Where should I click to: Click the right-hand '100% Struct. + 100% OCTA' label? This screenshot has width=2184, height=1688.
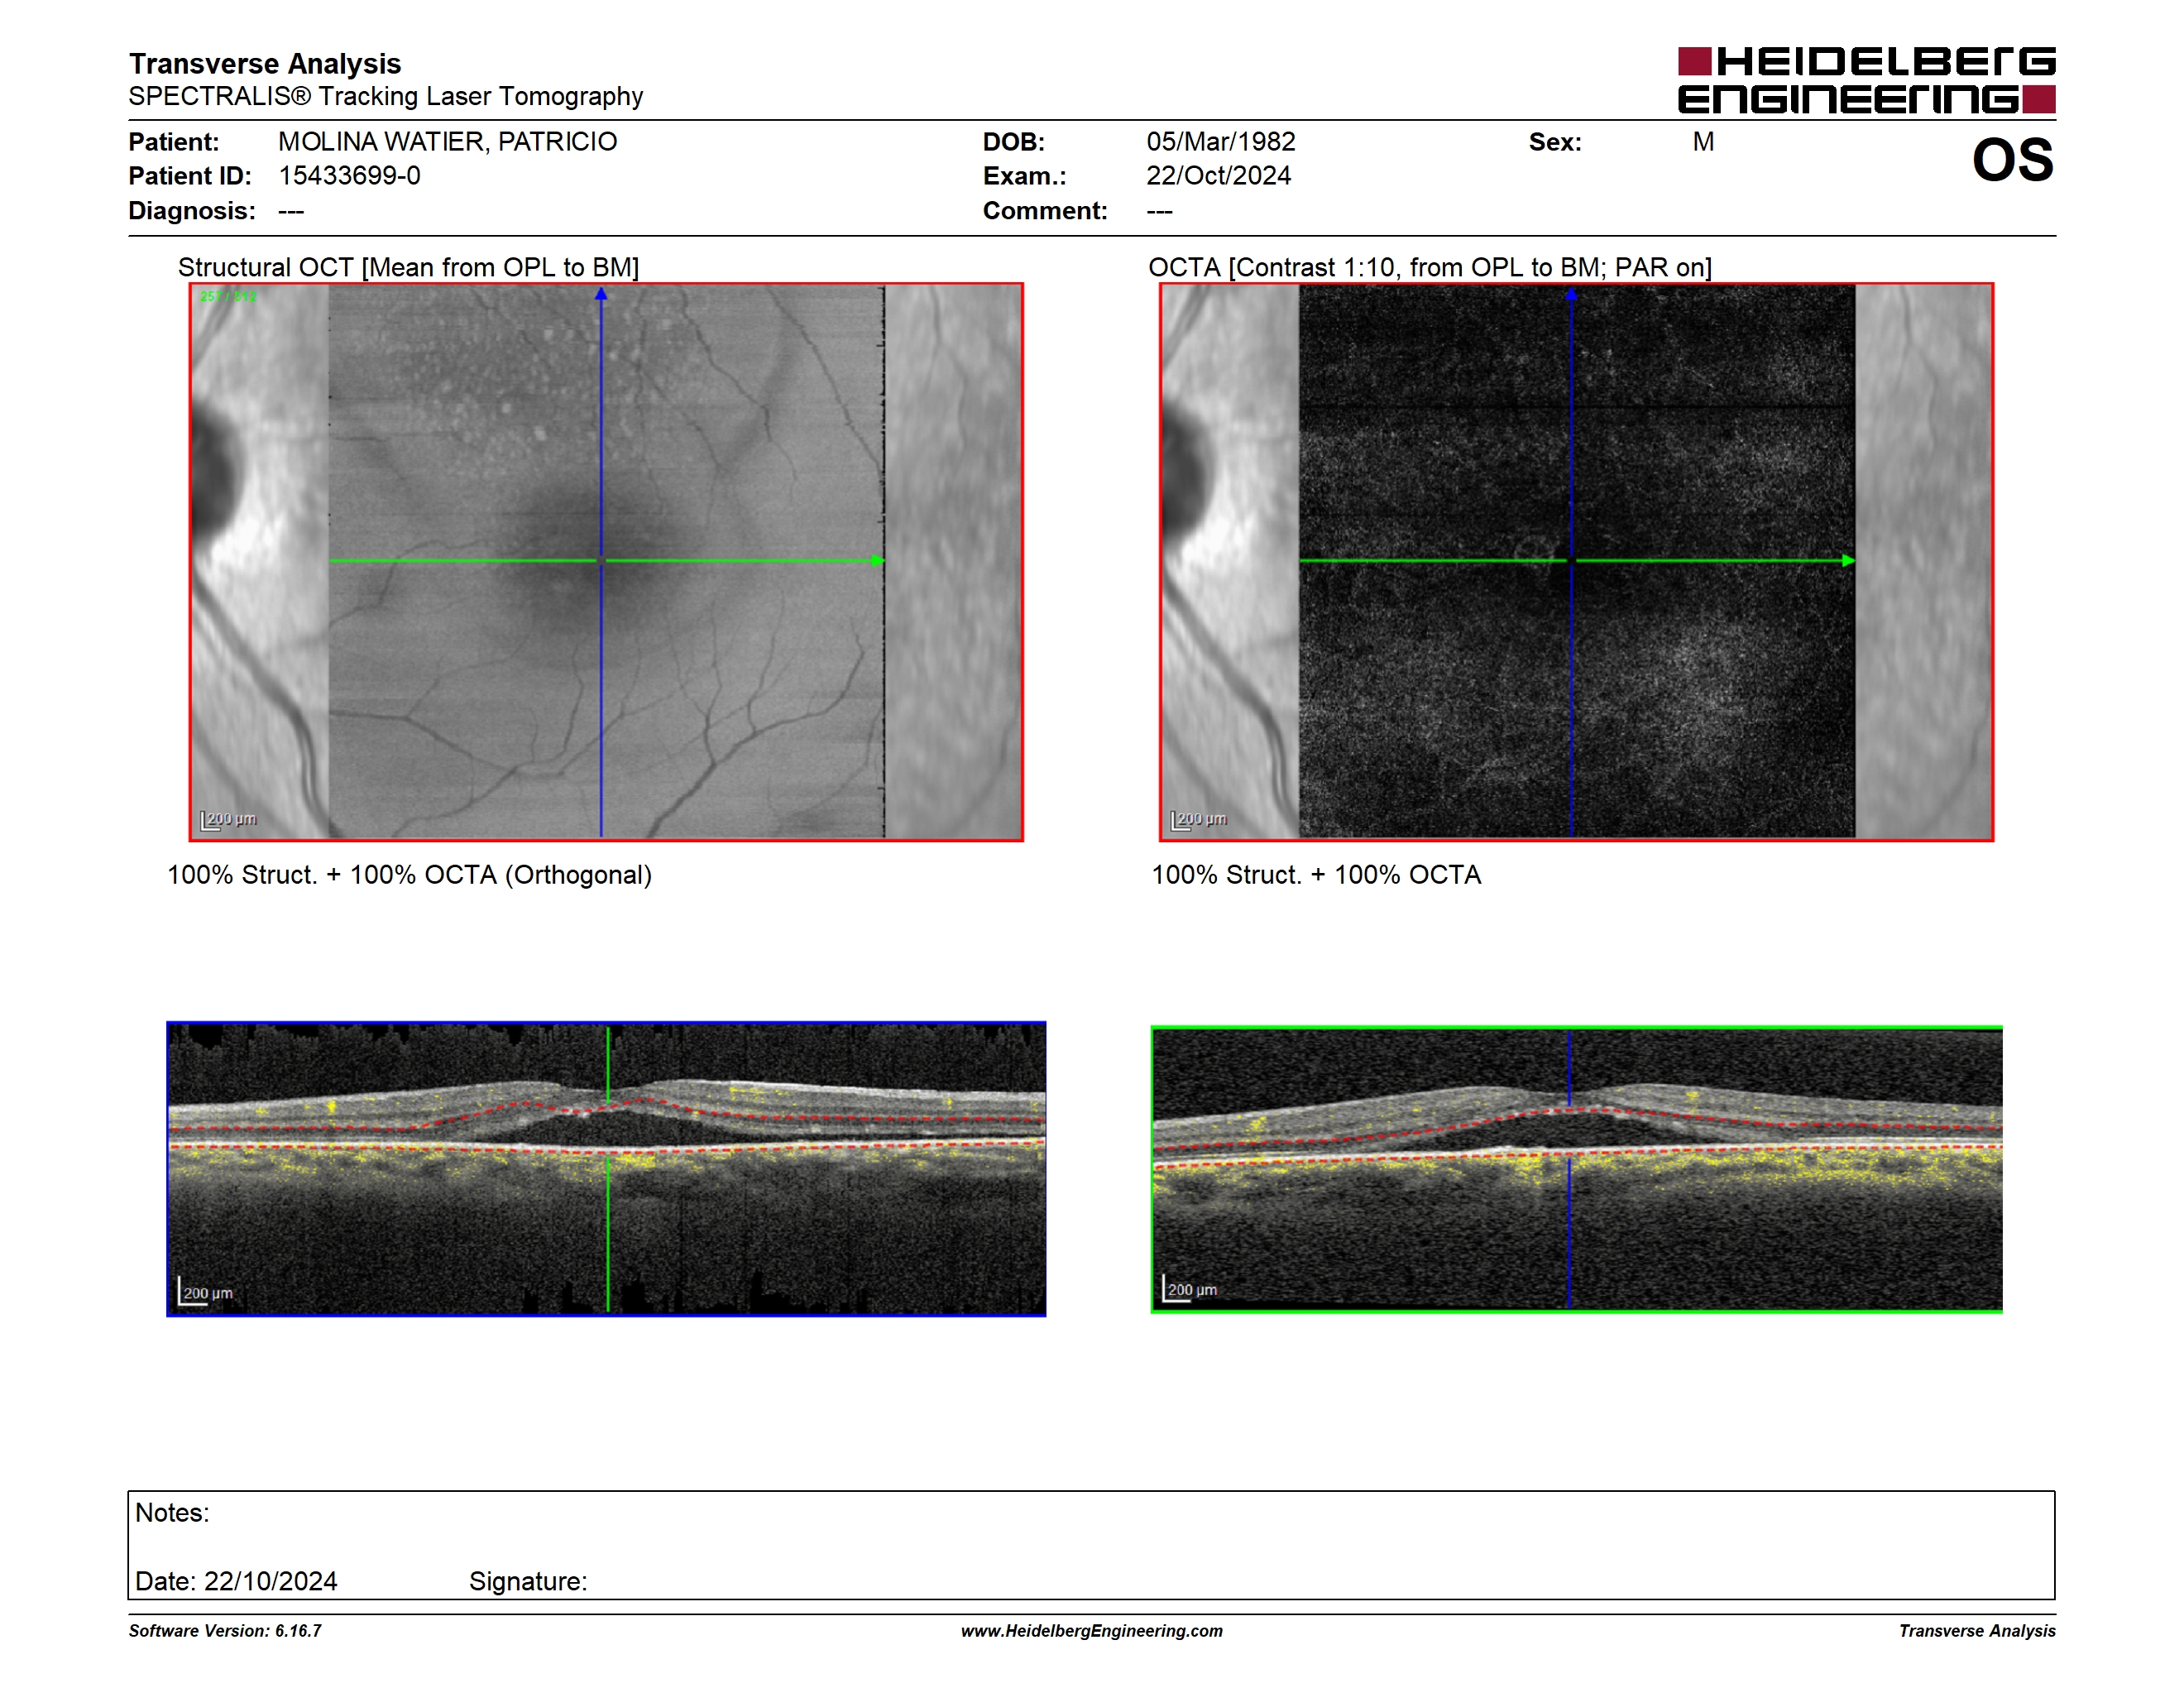point(1316,875)
